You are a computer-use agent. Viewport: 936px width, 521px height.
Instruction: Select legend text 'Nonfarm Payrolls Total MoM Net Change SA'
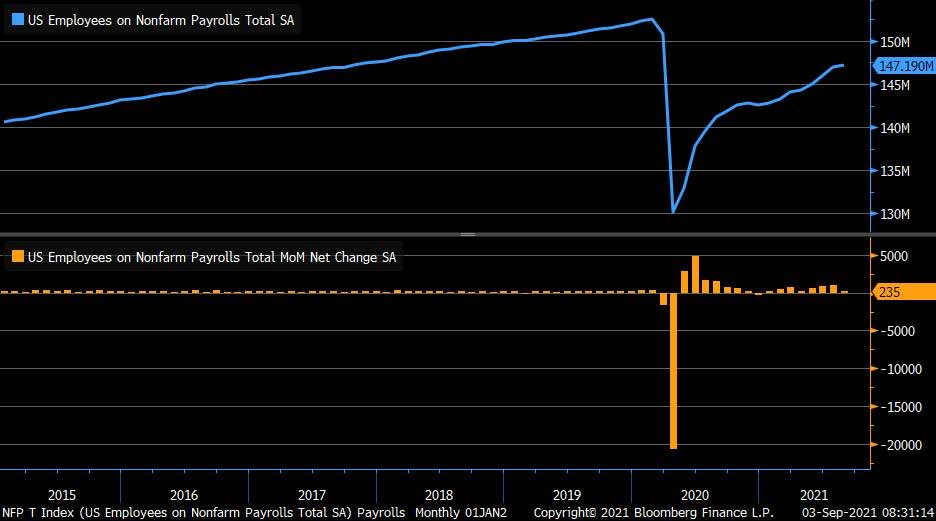(266, 257)
